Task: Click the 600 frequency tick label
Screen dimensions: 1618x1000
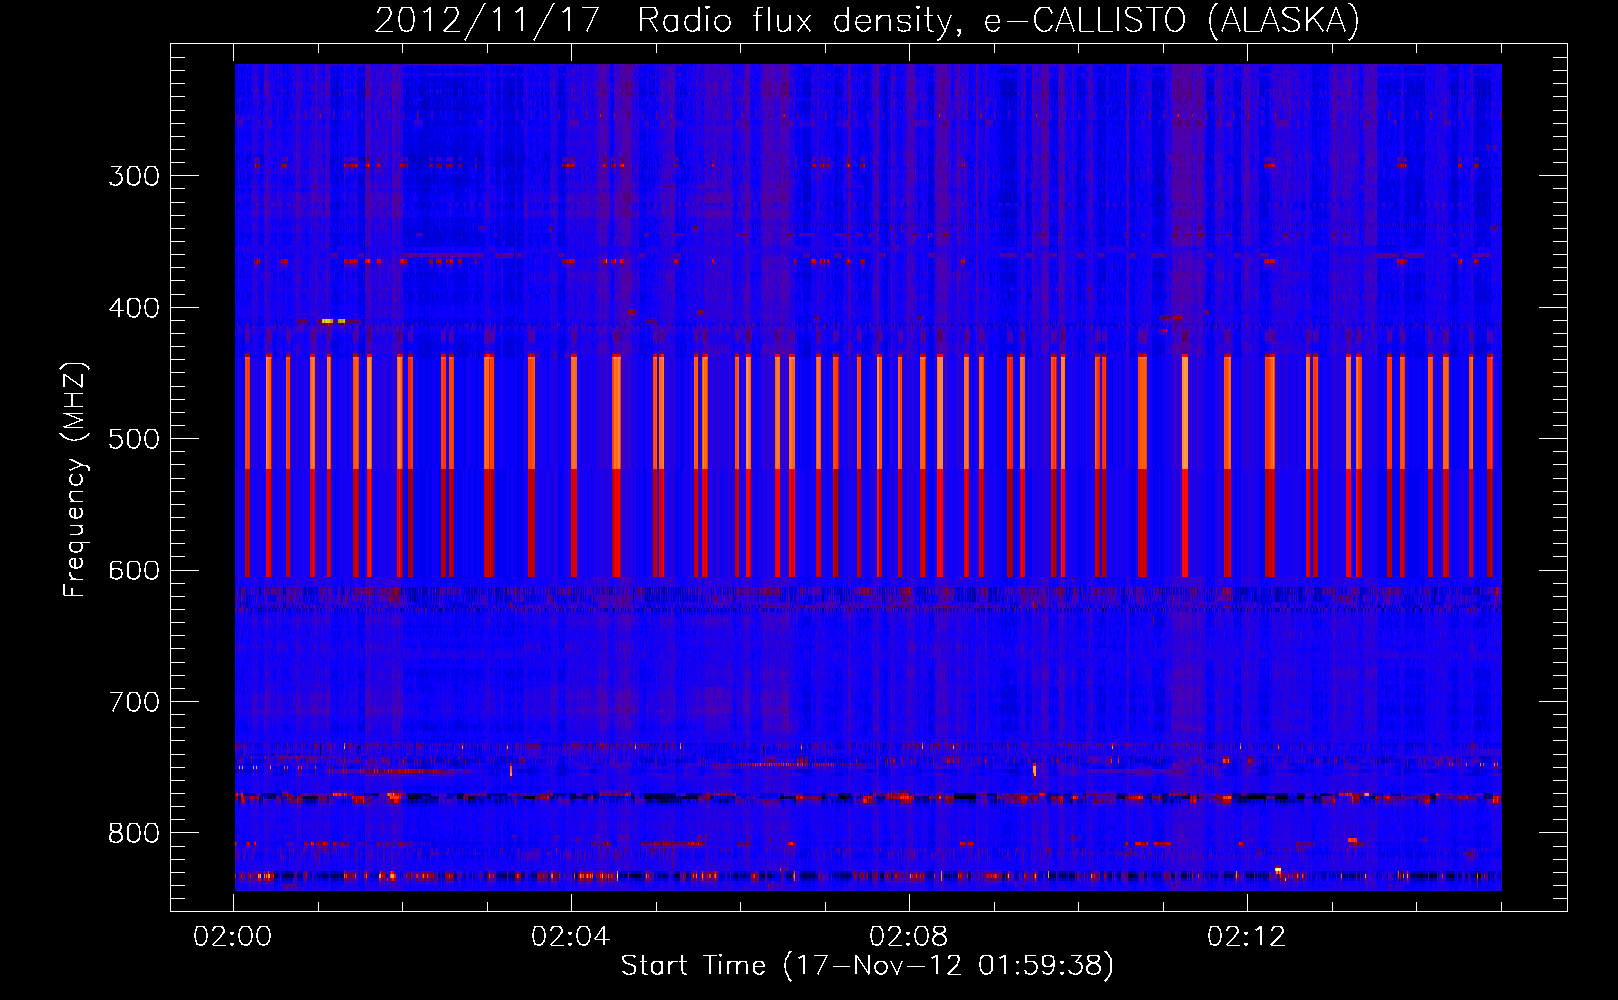Action: (x=134, y=571)
